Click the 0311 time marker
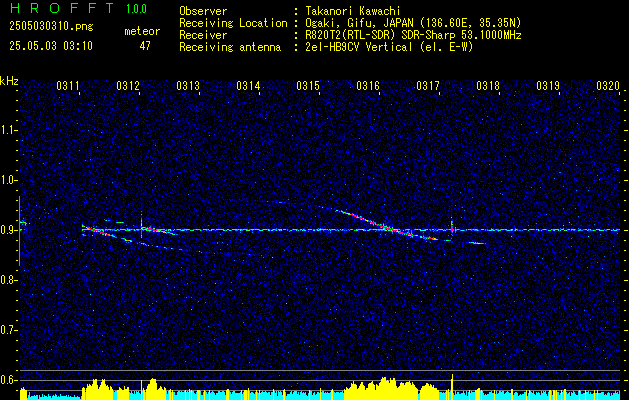Image resolution: width=629 pixels, height=400 pixels. (x=68, y=85)
